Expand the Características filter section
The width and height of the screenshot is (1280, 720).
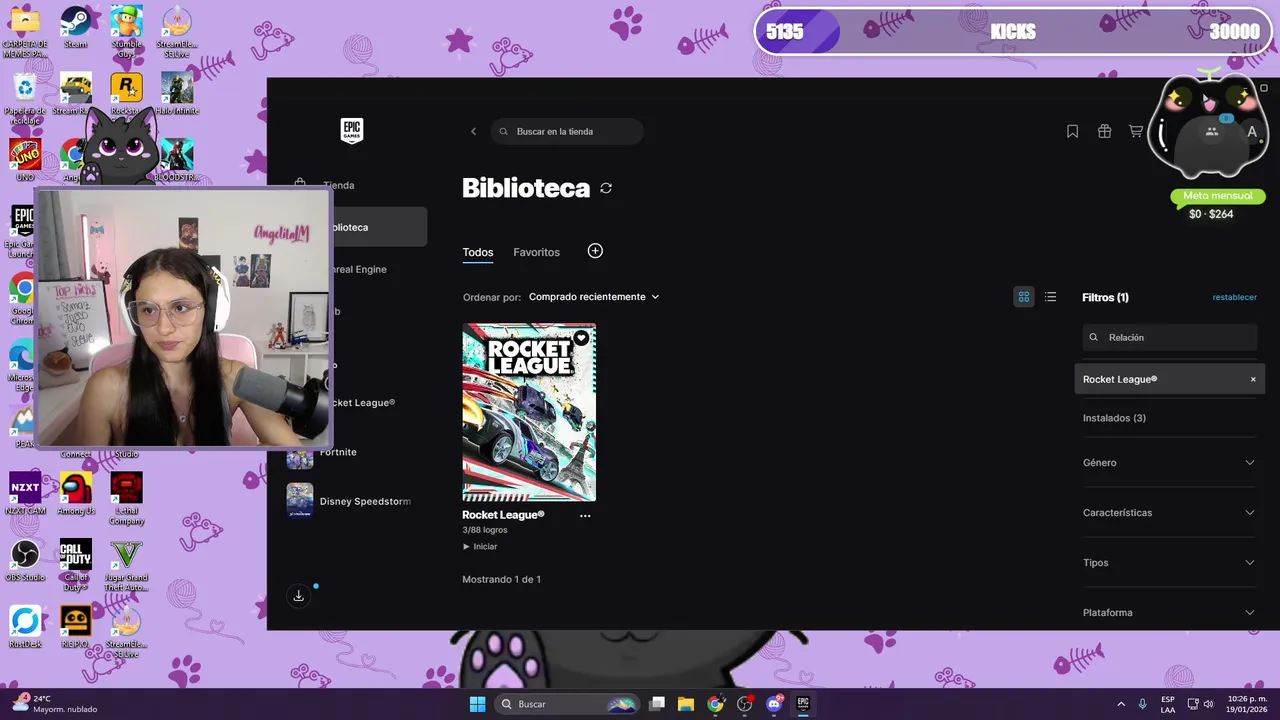coord(1169,512)
